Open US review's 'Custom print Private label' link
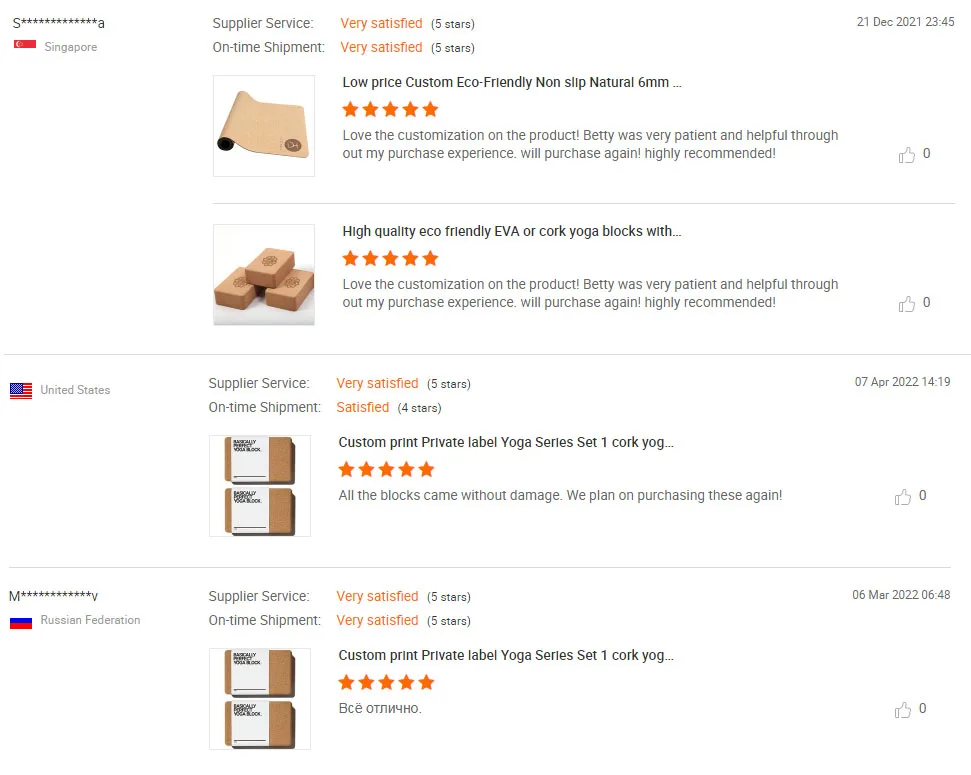The height and width of the screenshot is (775, 971). click(506, 443)
